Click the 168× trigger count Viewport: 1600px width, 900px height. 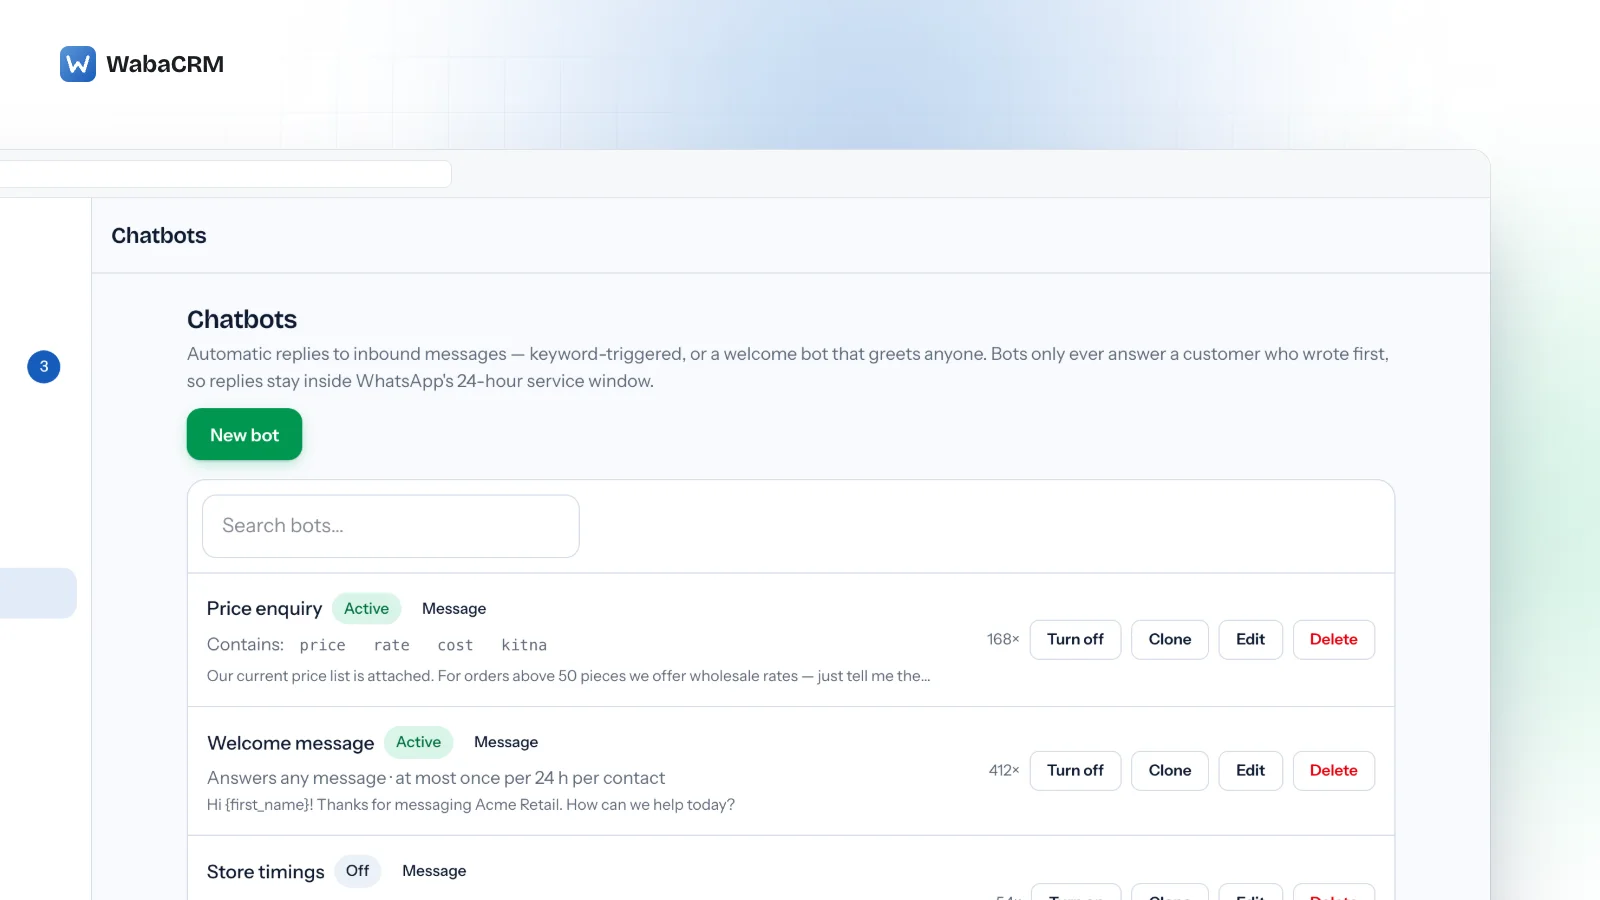point(1003,640)
